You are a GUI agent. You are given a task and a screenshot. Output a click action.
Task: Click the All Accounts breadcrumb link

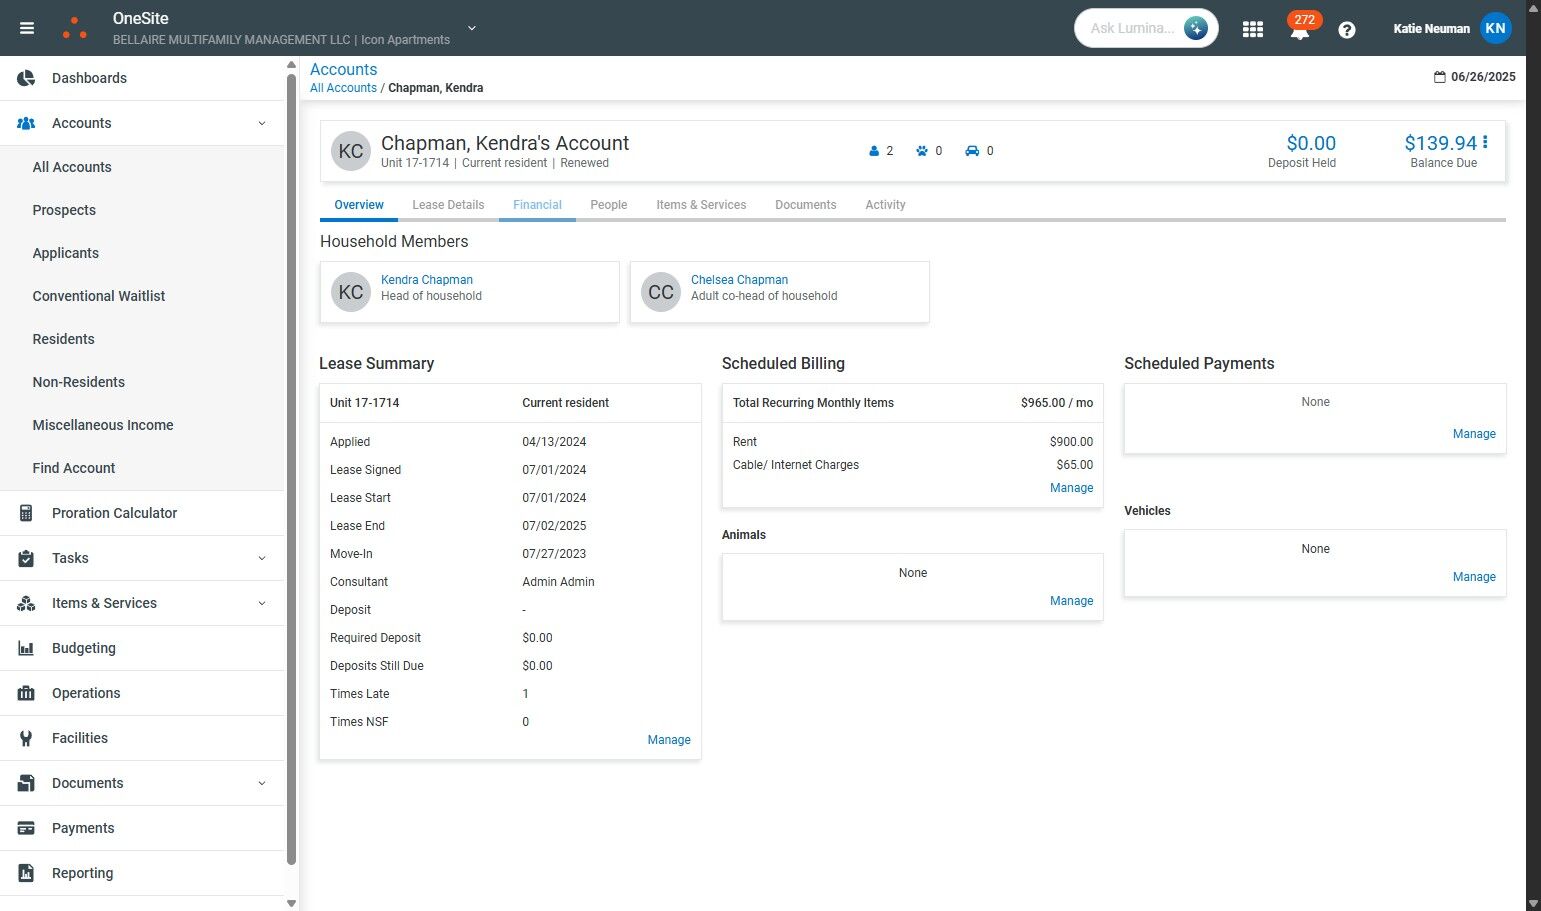click(343, 88)
